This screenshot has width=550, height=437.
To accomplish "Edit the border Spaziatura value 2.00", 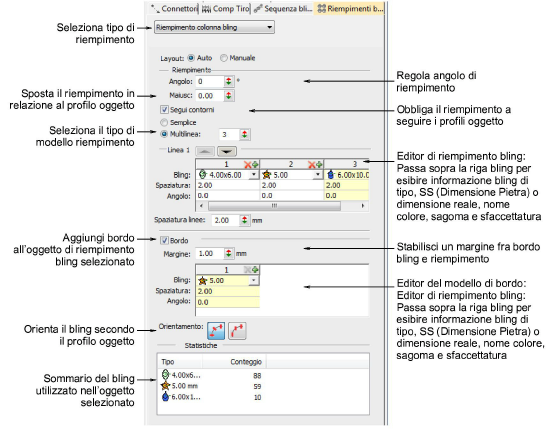I will (228, 291).
